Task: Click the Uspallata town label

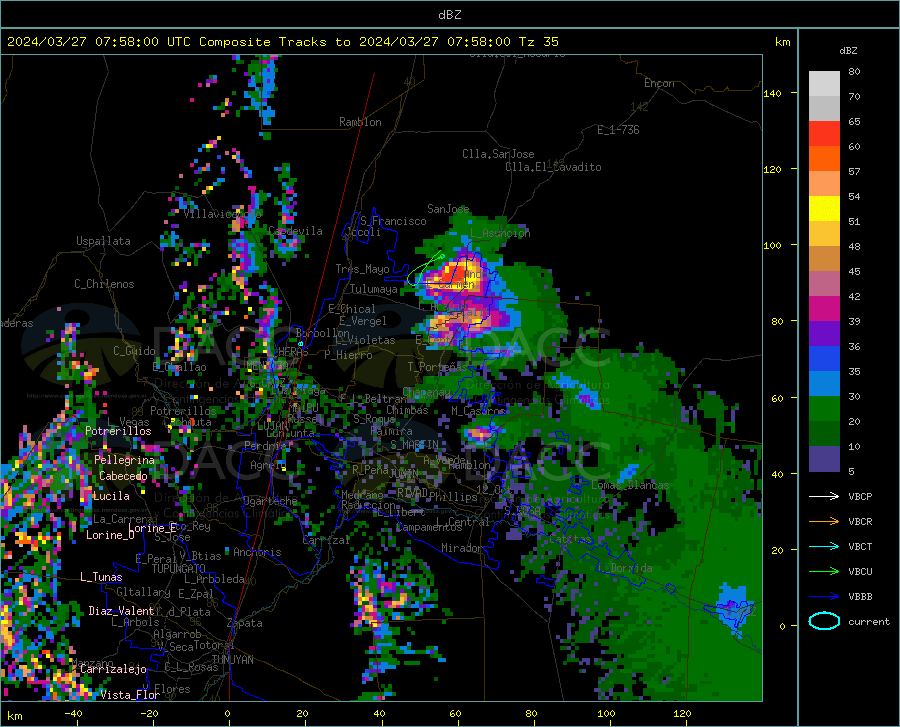Action: pos(103,241)
